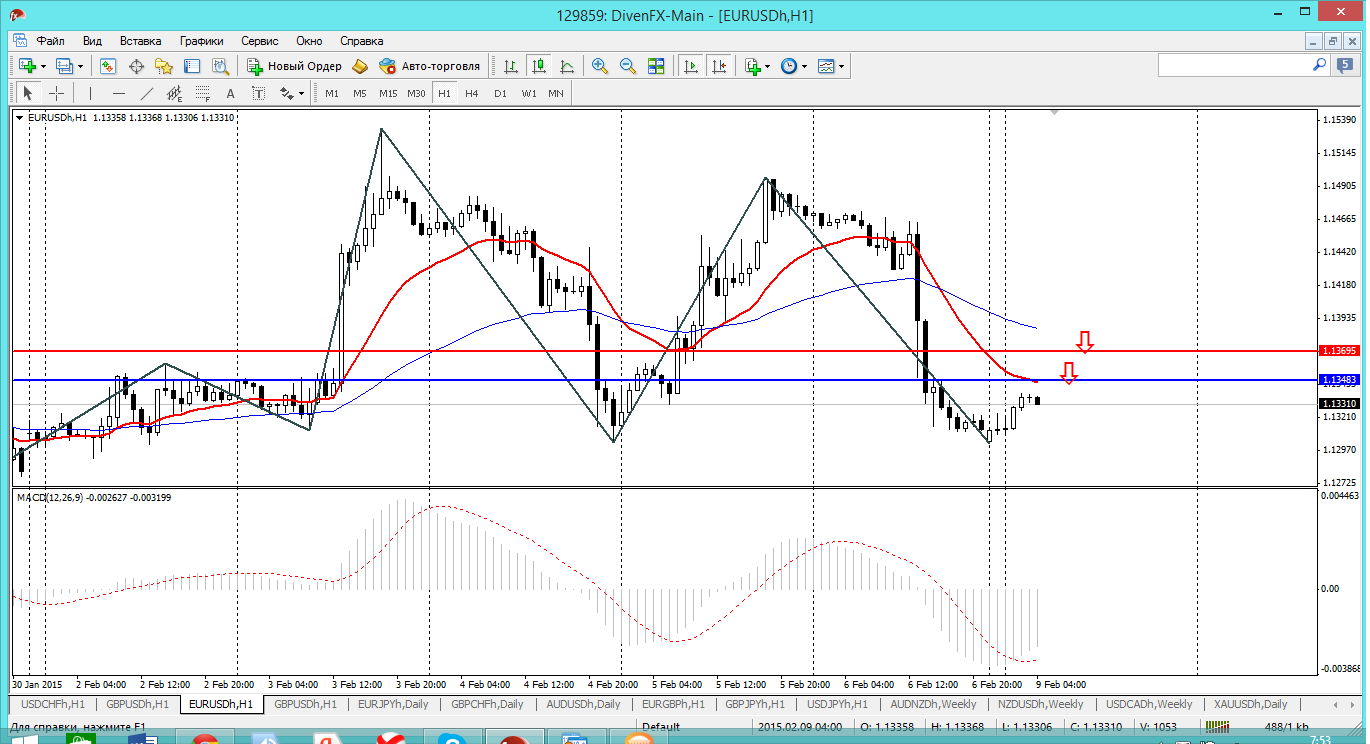Screen dimensions: 1370x744
Task: Open the Справка menu
Action: click(x=362, y=41)
